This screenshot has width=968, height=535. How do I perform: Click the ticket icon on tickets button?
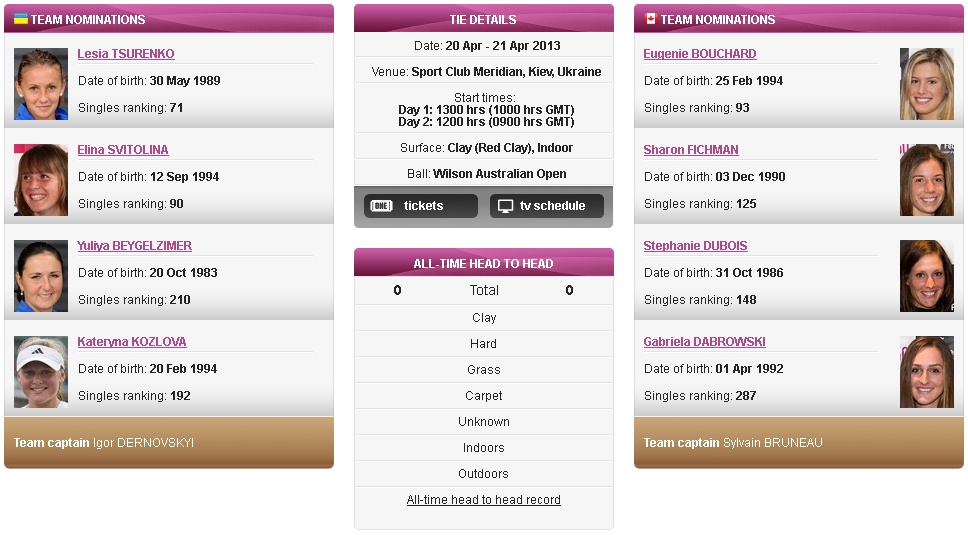pyautogui.click(x=382, y=206)
